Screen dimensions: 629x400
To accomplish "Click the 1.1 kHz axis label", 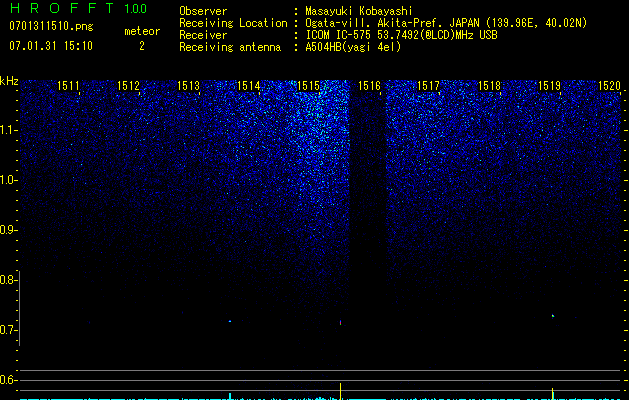I will tap(8, 130).
